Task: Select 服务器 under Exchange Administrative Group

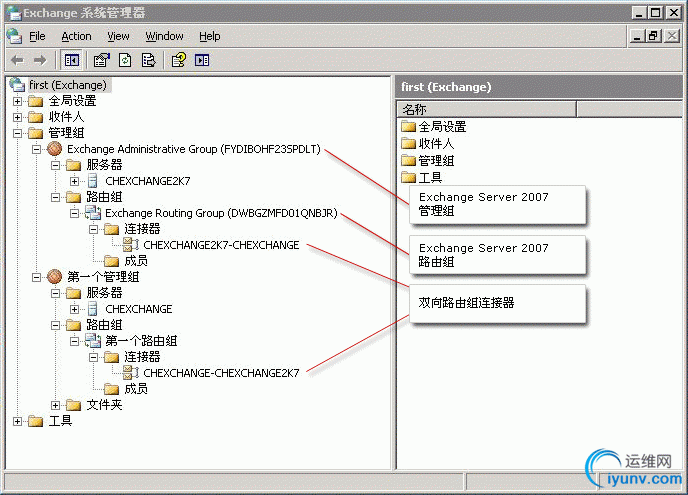Action: point(104,165)
